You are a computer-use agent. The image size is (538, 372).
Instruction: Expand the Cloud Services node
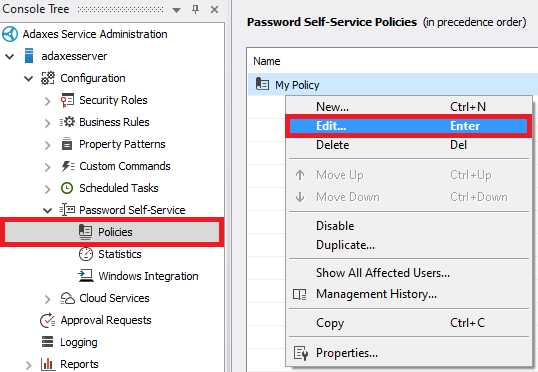point(47,298)
